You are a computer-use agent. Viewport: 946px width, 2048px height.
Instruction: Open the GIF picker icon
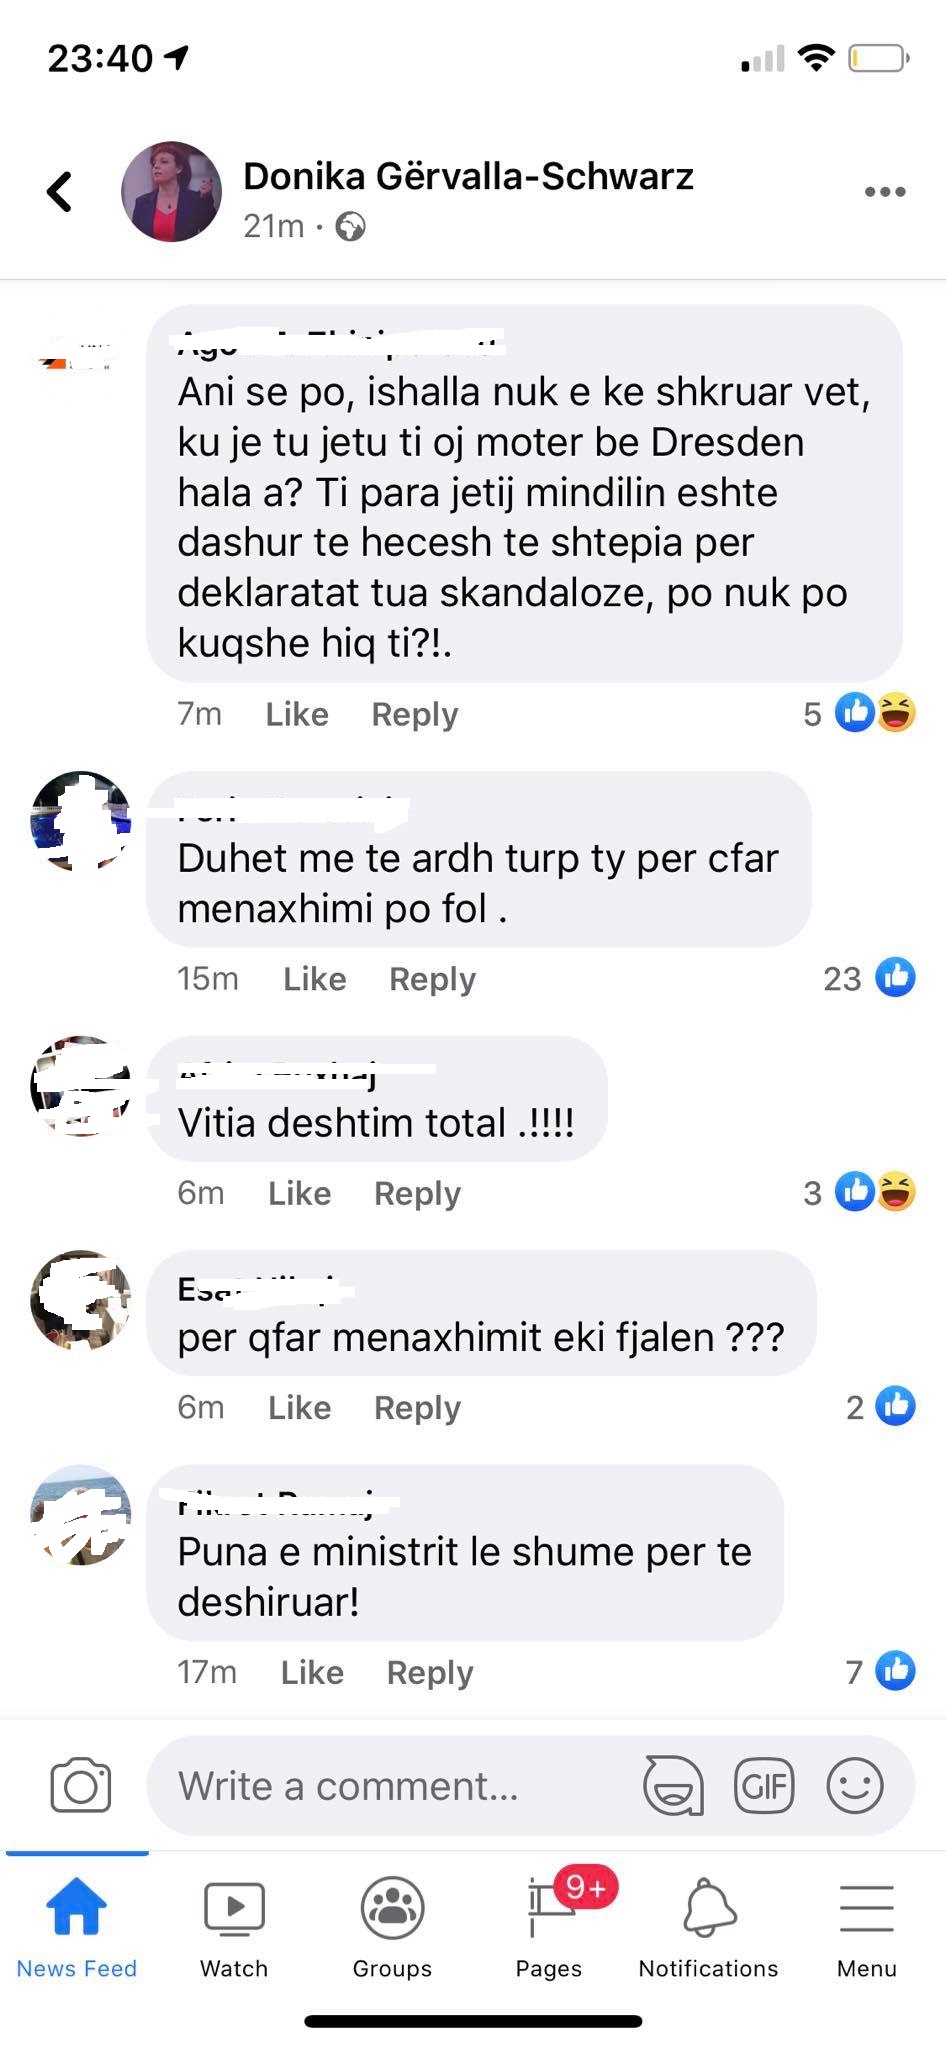[x=764, y=1785]
